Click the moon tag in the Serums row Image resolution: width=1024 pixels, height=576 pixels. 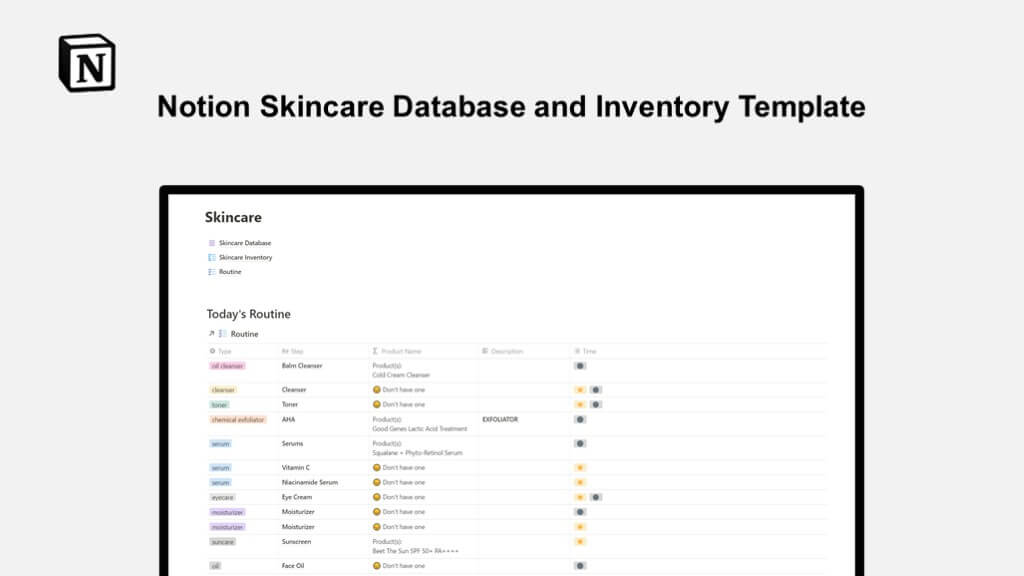click(x=580, y=443)
